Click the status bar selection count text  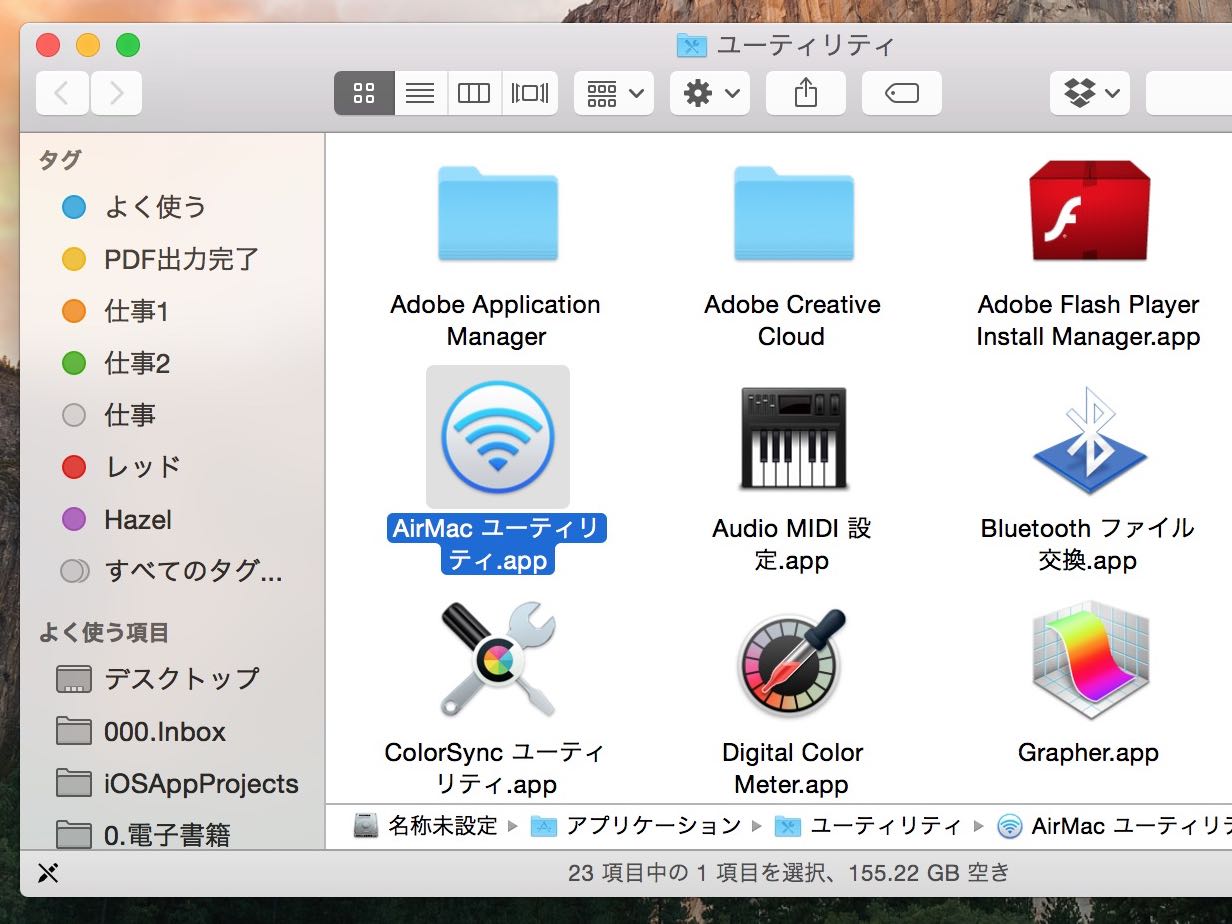(789, 873)
